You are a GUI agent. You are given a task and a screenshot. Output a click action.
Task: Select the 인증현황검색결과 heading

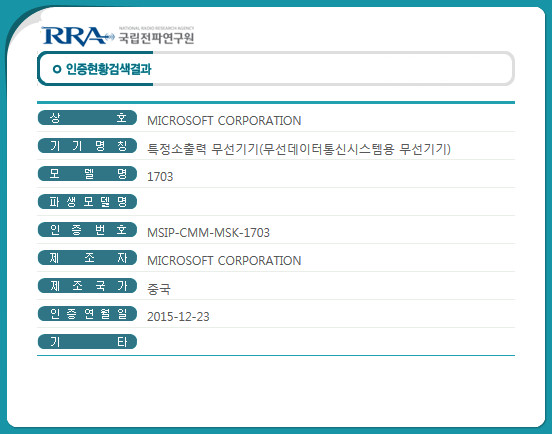coord(108,69)
